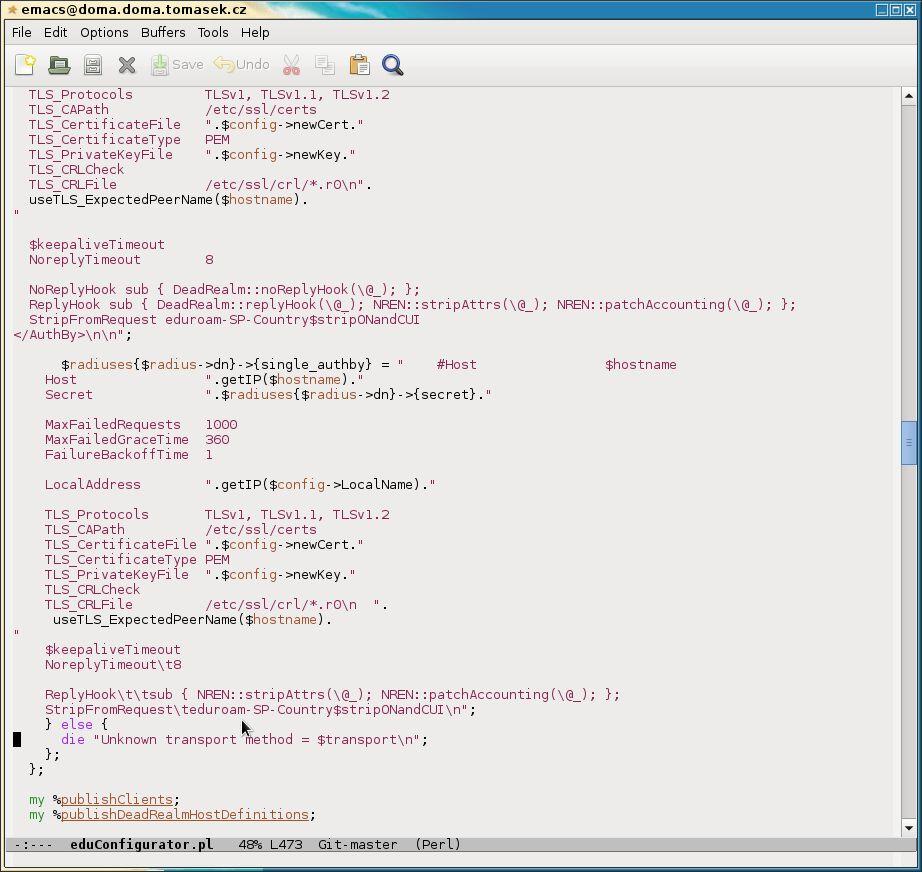Open the Options menu
Viewport: 922px width, 872px height.
(104, 32)
